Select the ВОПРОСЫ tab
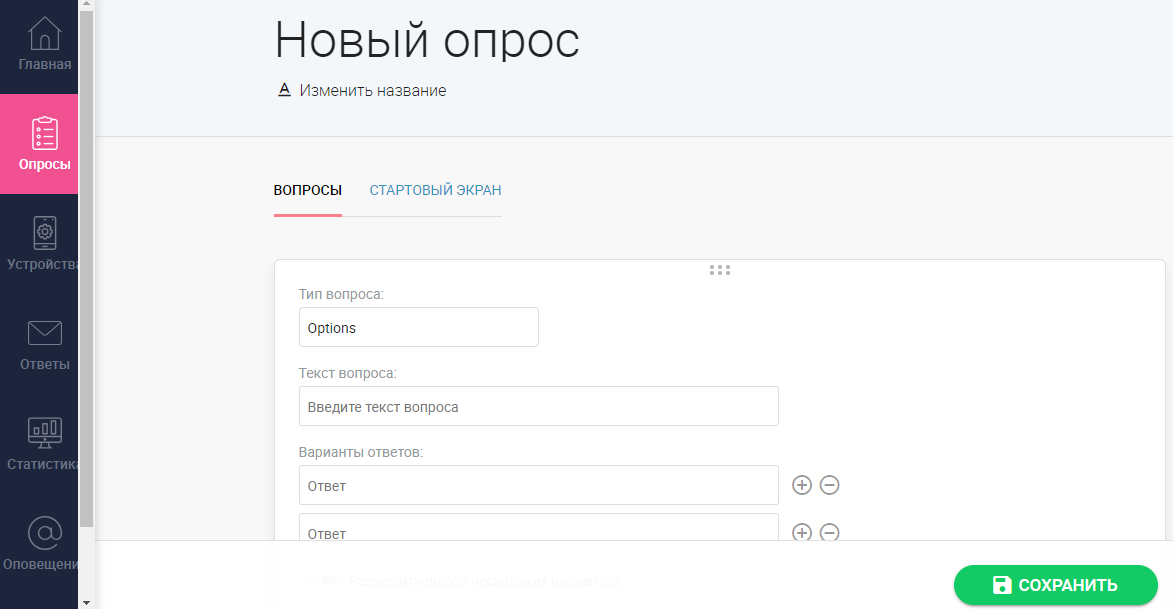Image resolution: width=1173 pixels, height=609 pixels. coord(308,190)
